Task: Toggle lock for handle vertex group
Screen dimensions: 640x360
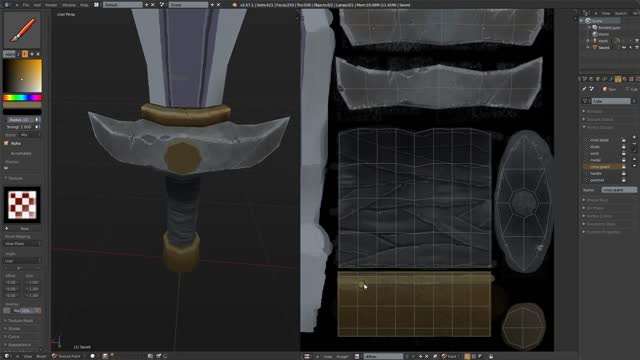Action: 624,173
